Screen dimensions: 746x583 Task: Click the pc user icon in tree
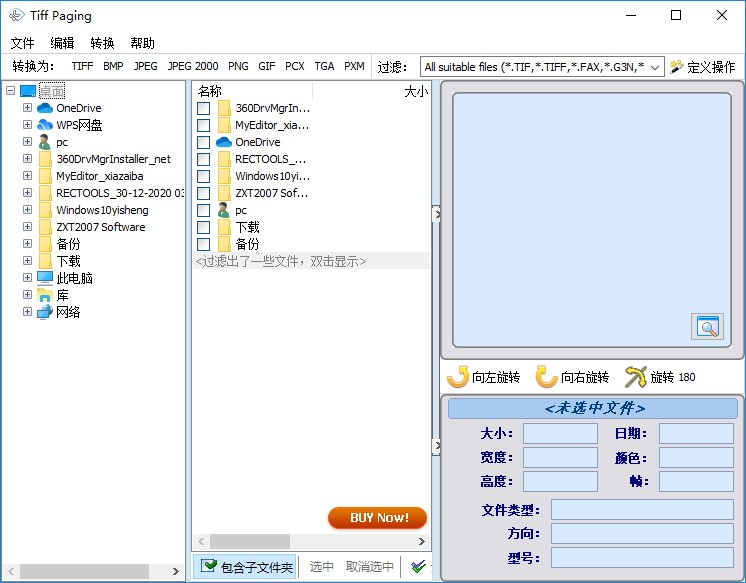click(x=45, y=142)
